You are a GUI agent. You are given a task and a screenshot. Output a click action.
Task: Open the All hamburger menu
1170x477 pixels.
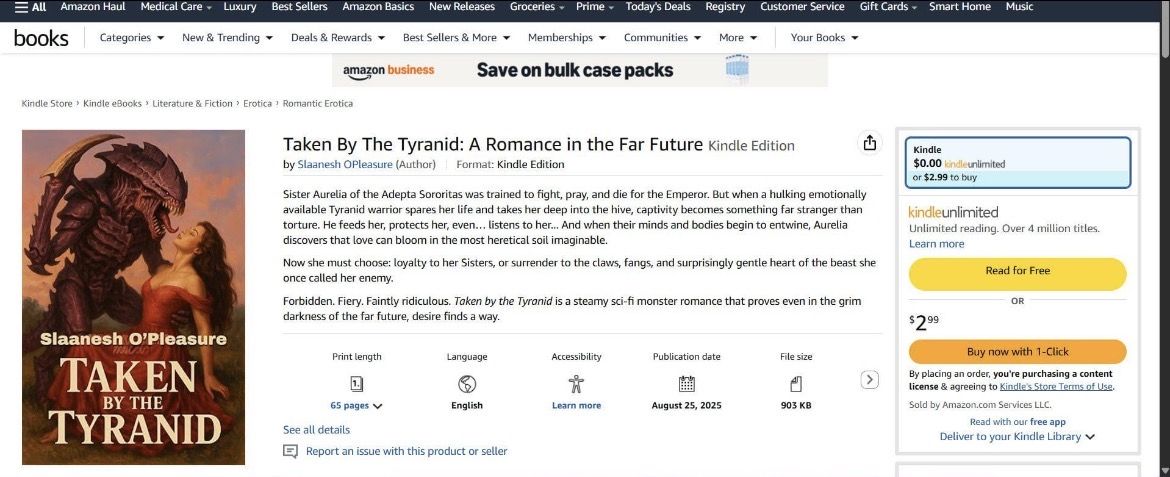click(x=30, y=7)
